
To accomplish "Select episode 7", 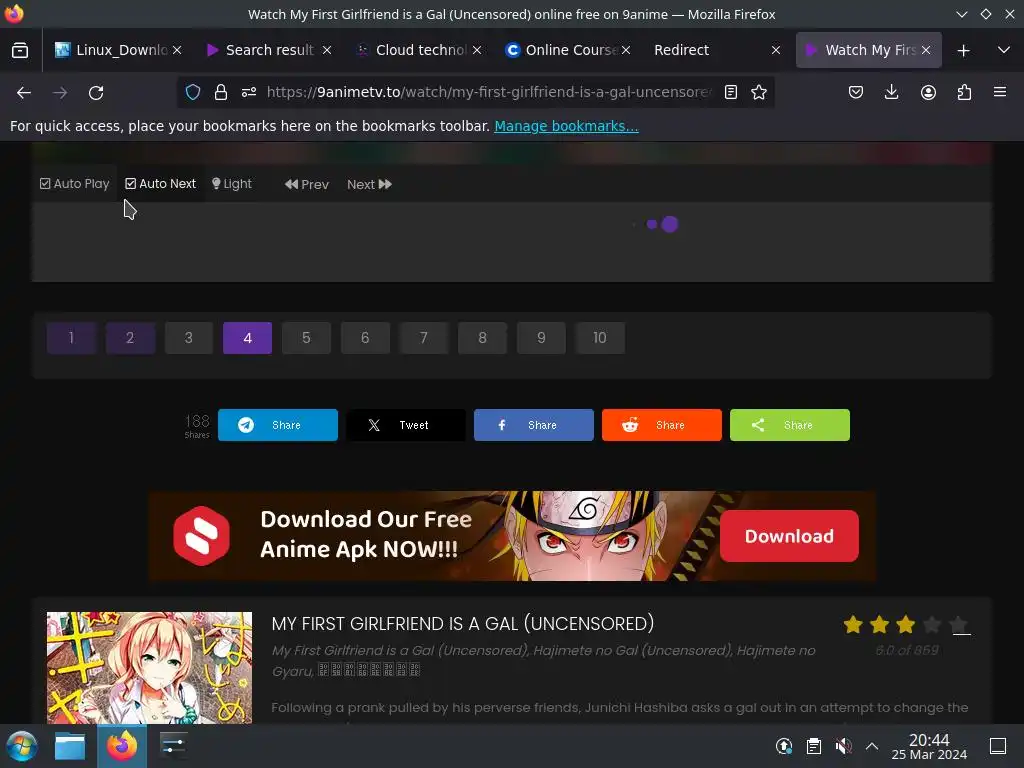I will [x=424, y=338].
